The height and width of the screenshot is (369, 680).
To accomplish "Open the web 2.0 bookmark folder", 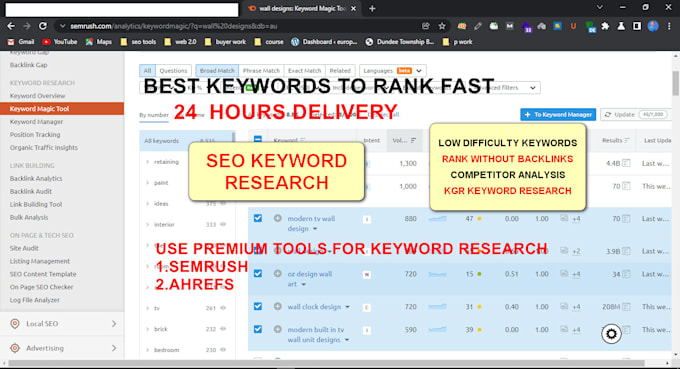I will (x=180, y=42).
